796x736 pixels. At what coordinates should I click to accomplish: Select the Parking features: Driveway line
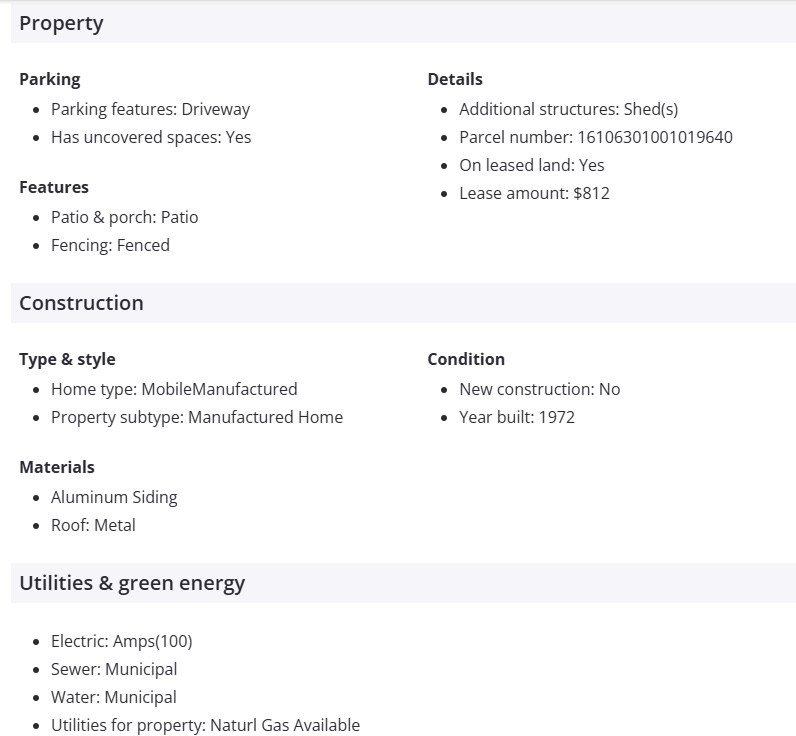(150, 109)
